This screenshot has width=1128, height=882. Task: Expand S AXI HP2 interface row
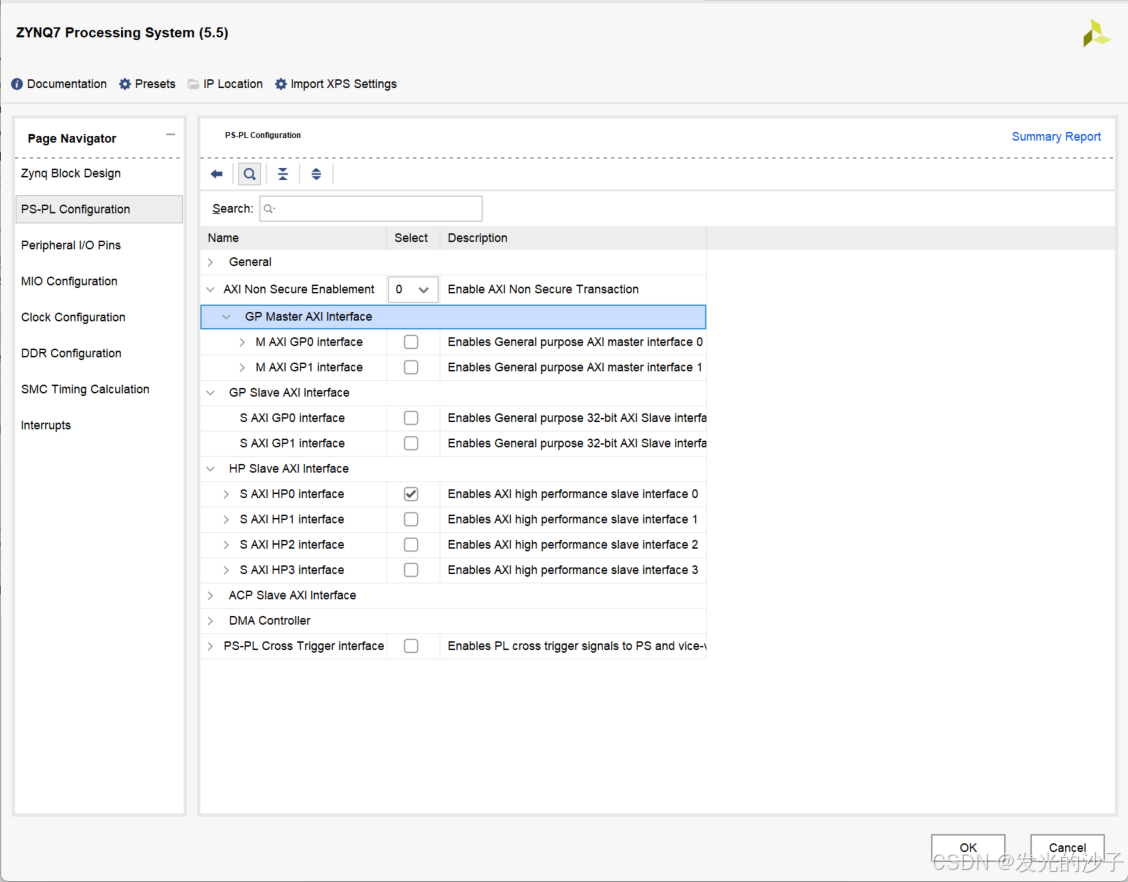pyautogui.click(x=227, y=545)
